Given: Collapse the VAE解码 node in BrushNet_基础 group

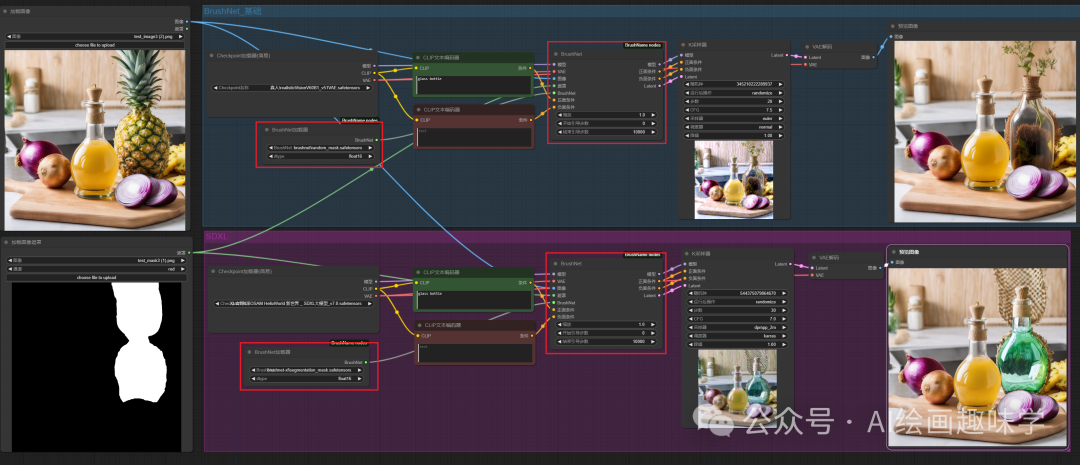Looking at the screenshot, I should pyautogui.click(x=807, y=47).
